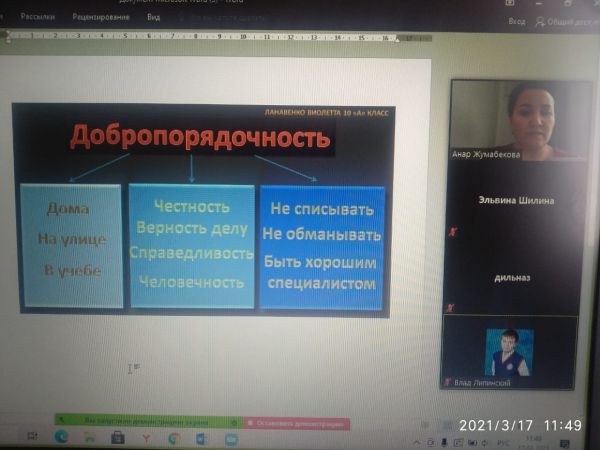Screen dimensions: 600x450
Task: Select Анар Жумабекова video tile
Action: [x=509, y=119]
